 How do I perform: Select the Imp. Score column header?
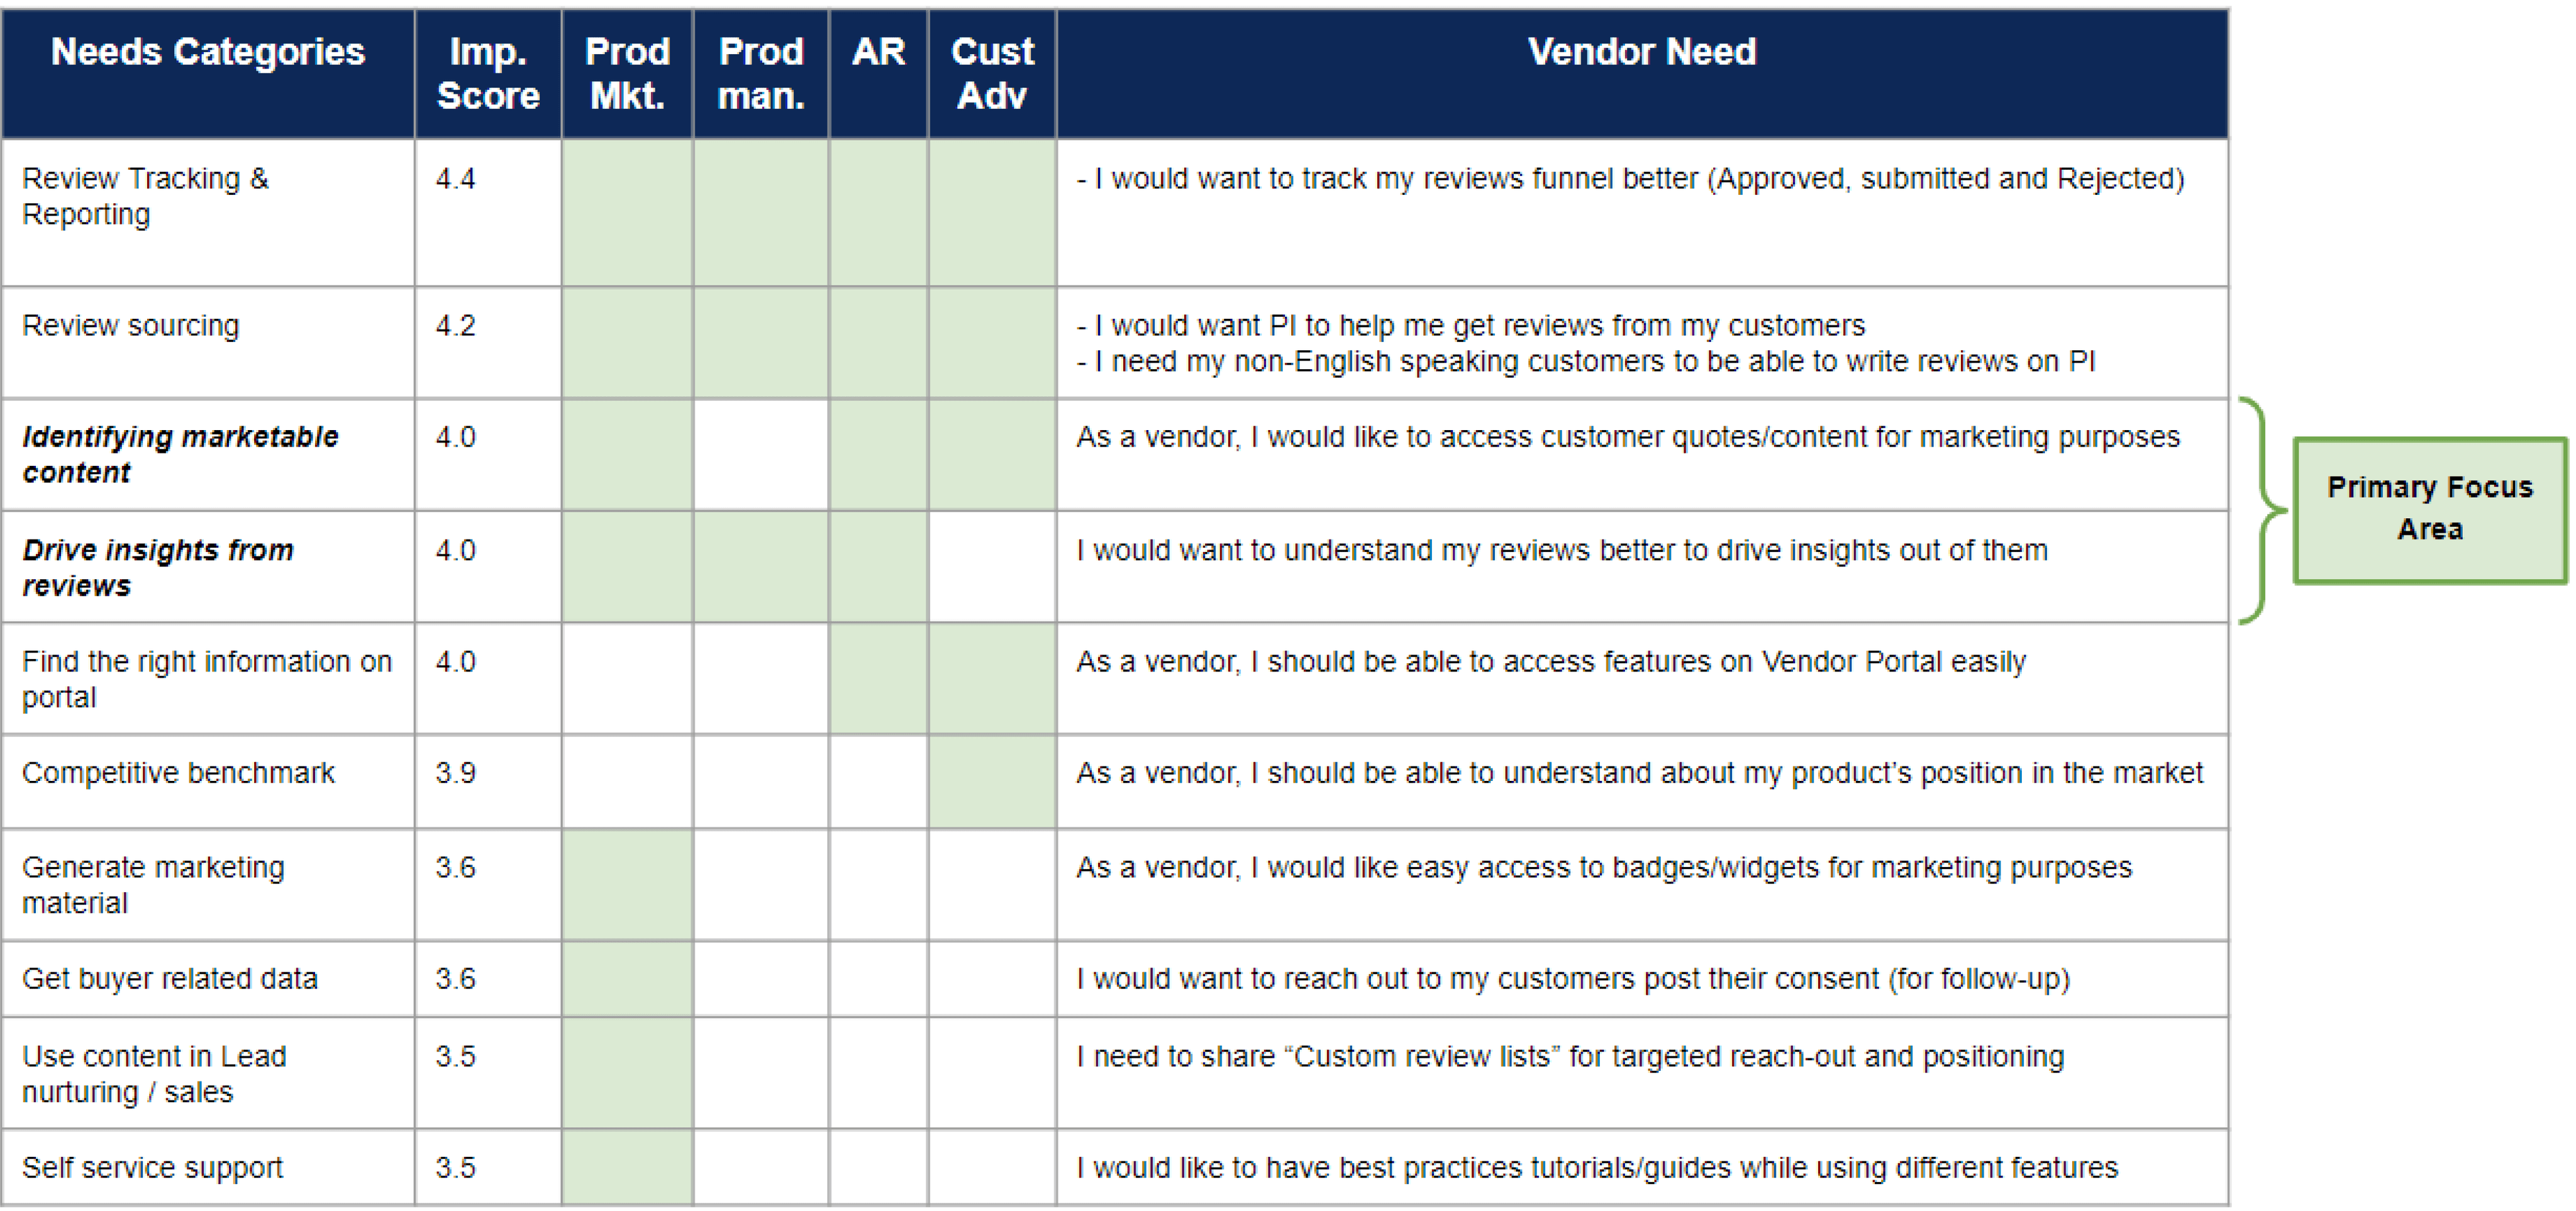(488, 73)
